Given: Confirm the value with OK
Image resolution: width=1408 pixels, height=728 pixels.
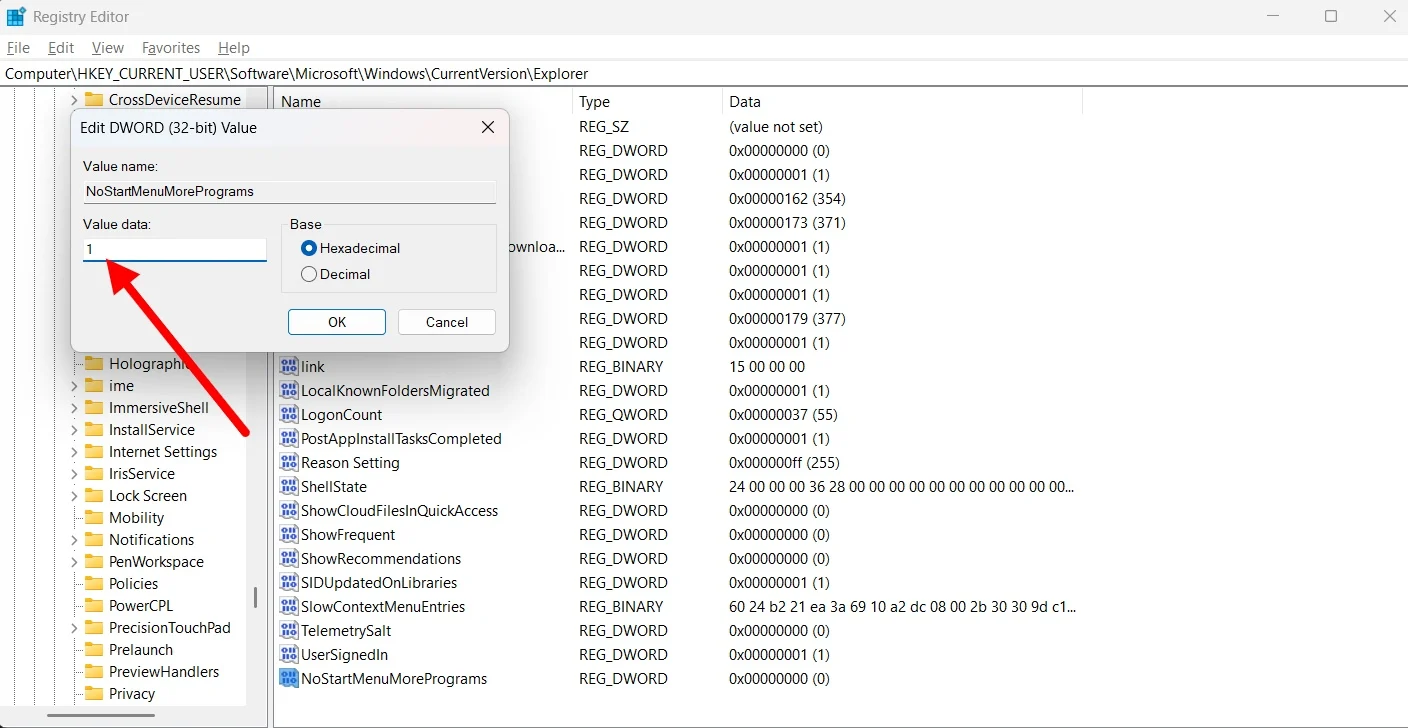Looking at the screenshot, I should click(337, 322).
